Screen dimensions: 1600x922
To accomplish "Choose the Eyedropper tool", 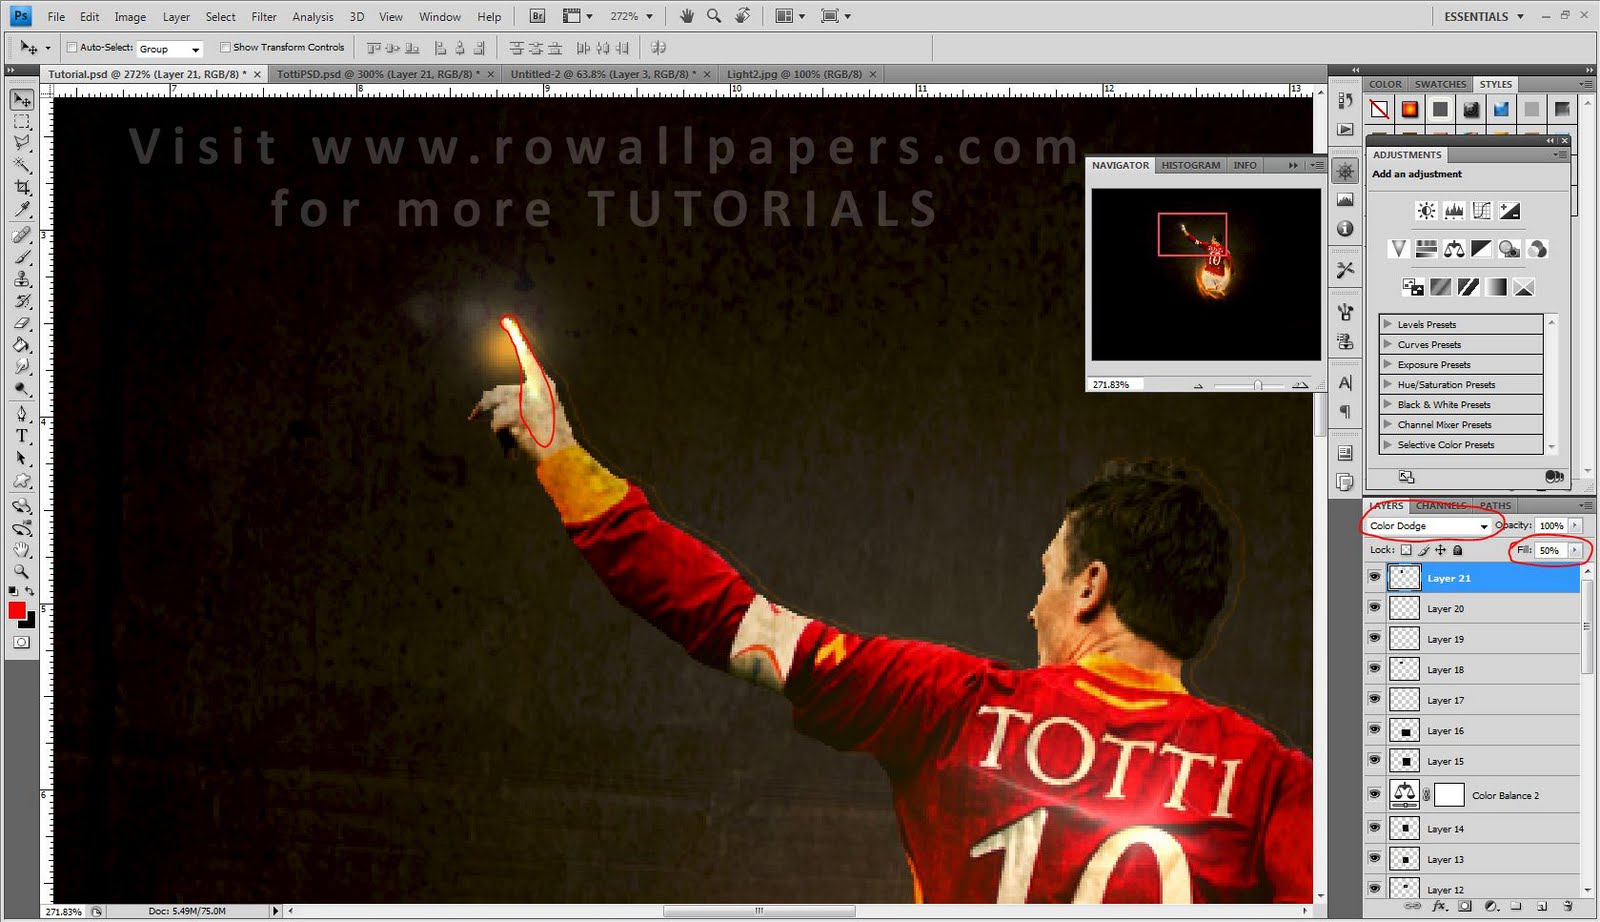I will coord(22,209).
